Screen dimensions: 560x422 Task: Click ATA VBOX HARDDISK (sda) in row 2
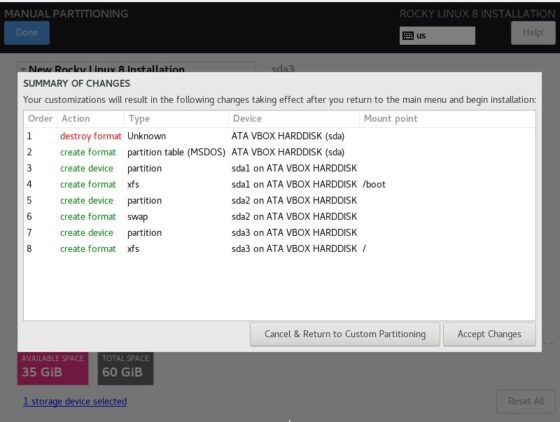[x=288, y=152]
